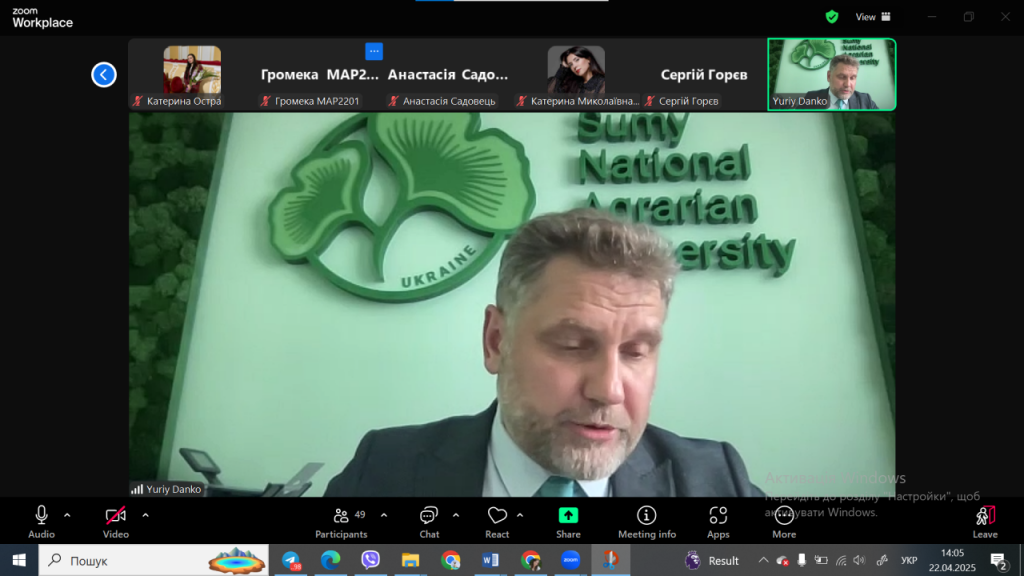Show hidden system tray icons
The image size is (1024, 576).
(x=763, y=560)
